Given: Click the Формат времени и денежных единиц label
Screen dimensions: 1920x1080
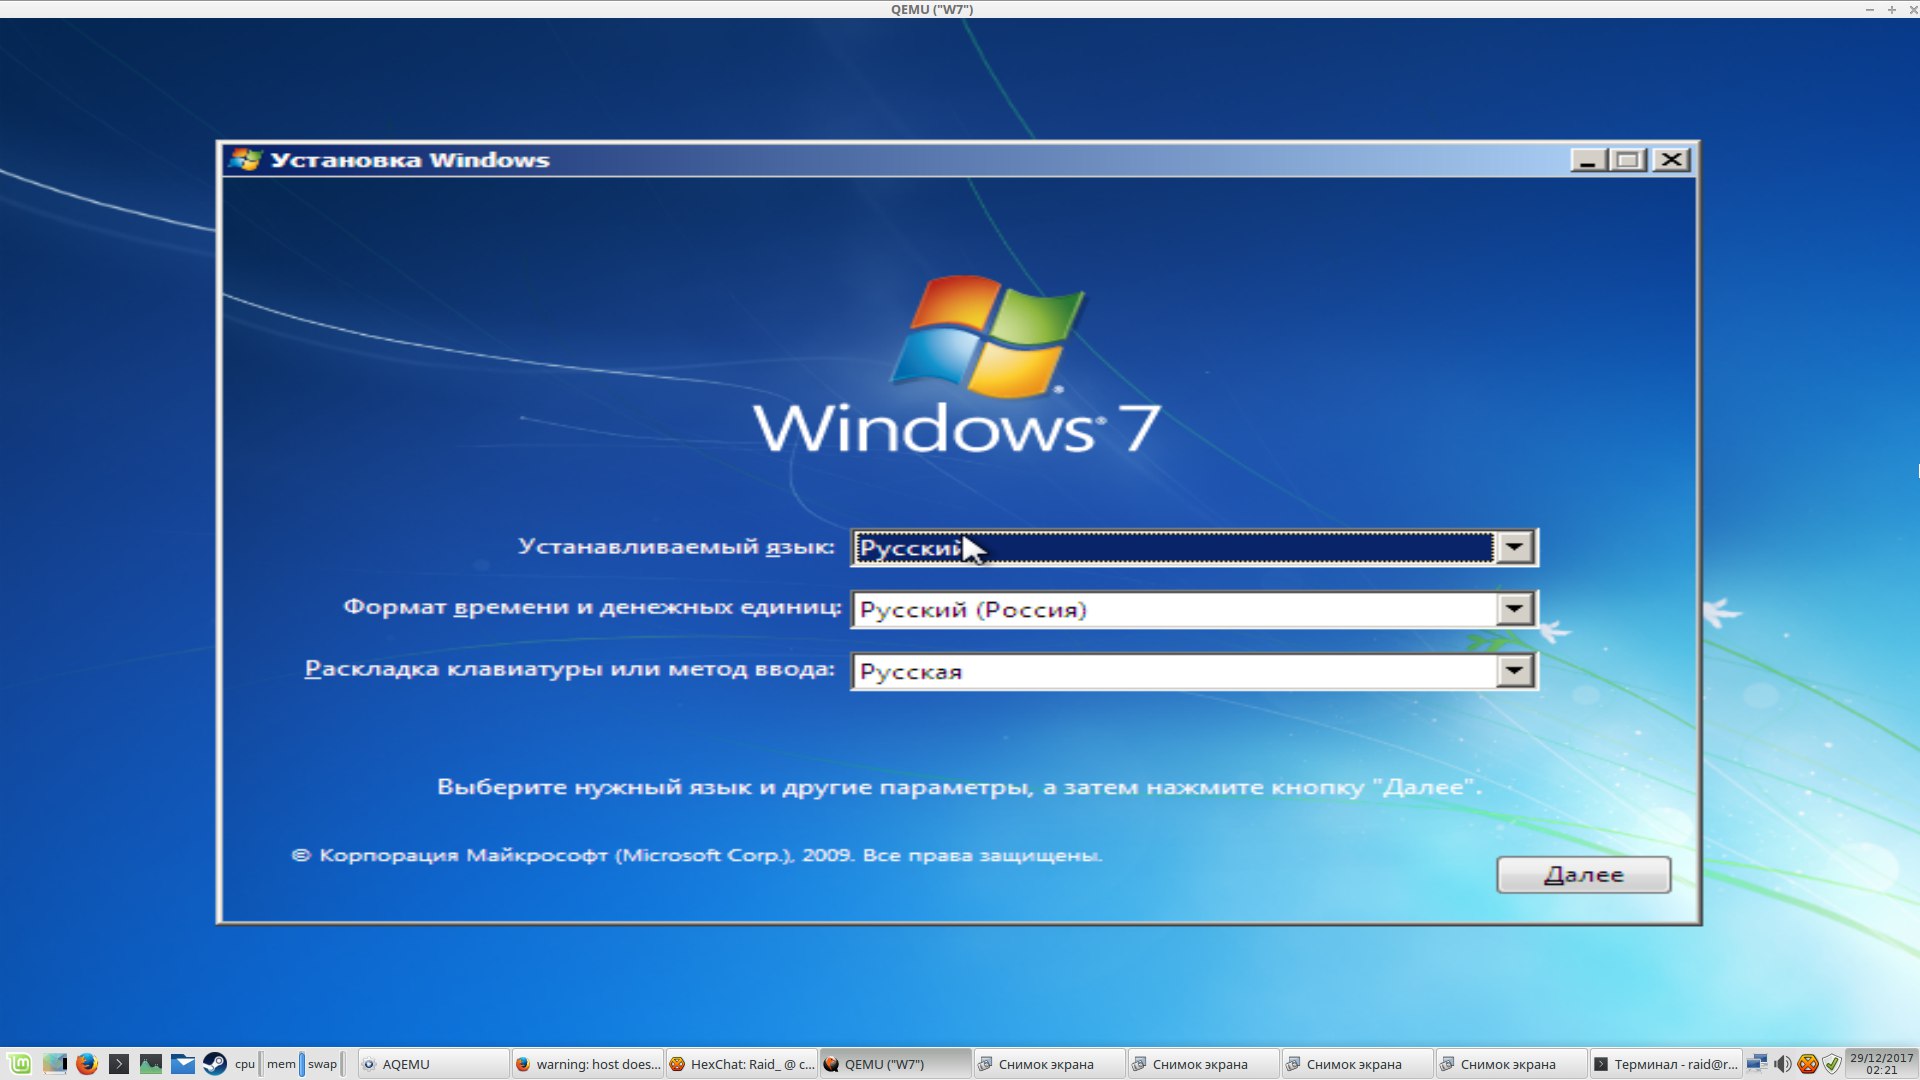Looking at the screenshot, I should [x=592, y=607].
